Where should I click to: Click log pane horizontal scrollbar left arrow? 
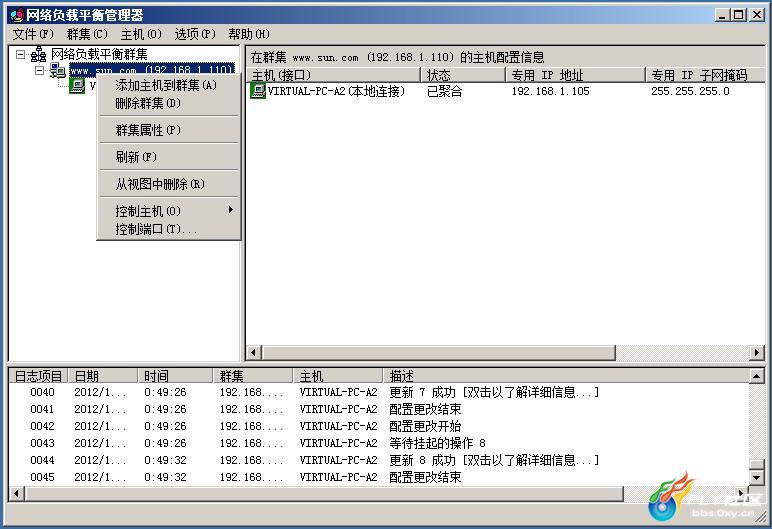17,493
